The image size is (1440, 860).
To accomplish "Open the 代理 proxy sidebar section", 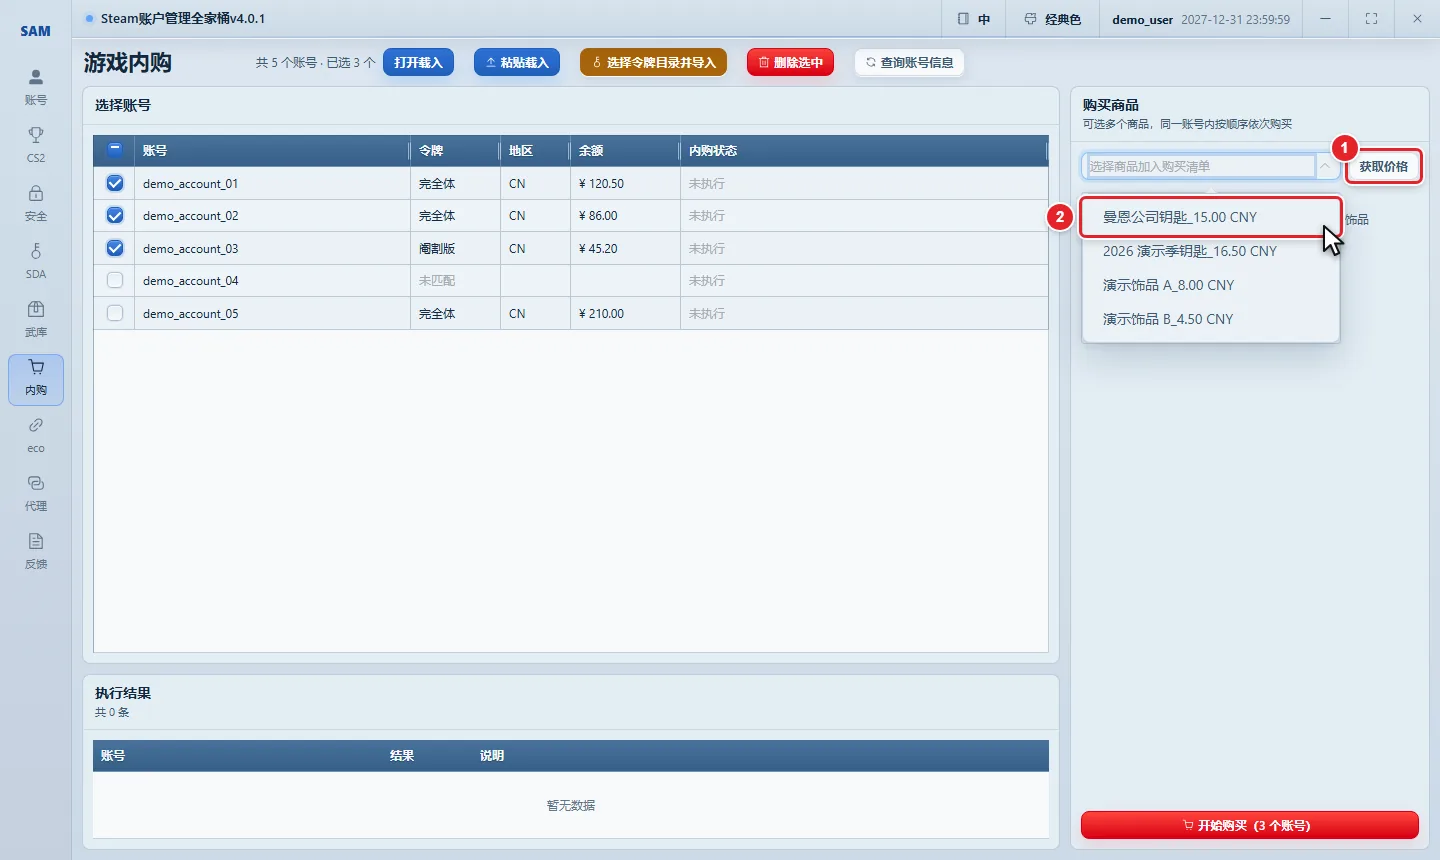I will 36,494.
